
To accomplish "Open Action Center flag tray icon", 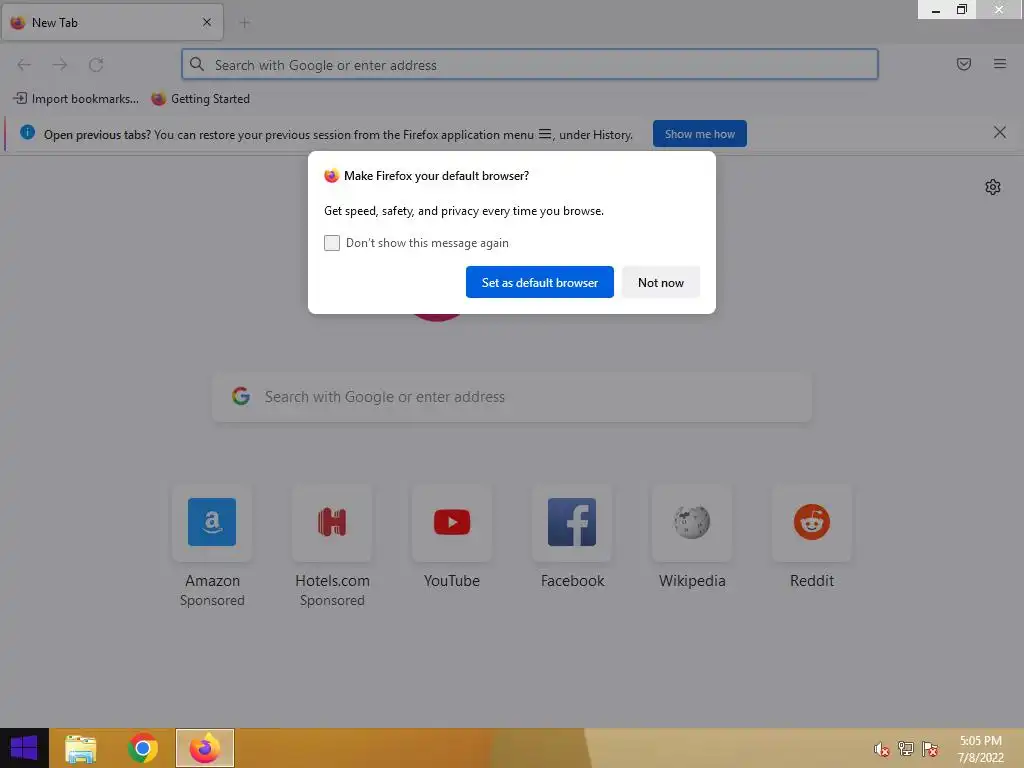I will (930, 749).
